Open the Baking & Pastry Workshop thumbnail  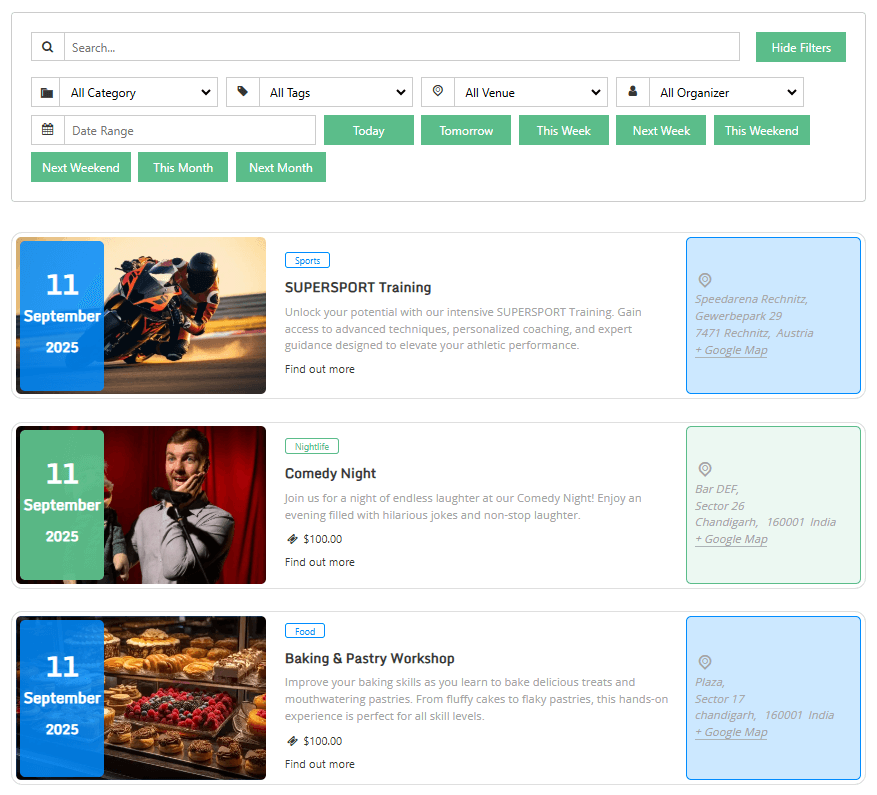click(185, 698)
